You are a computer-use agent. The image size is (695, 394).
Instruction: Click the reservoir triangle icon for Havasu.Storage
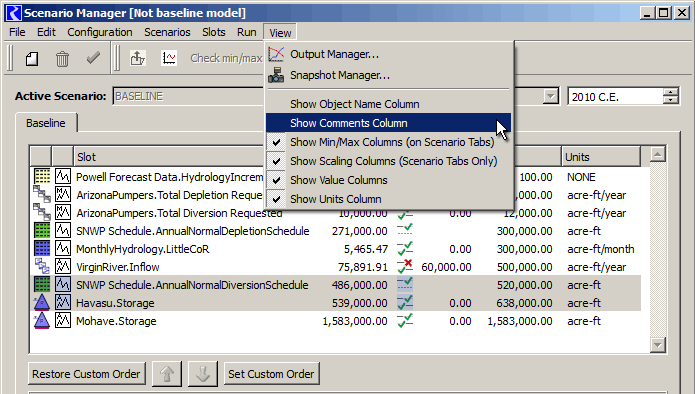(x=42, y=302)
